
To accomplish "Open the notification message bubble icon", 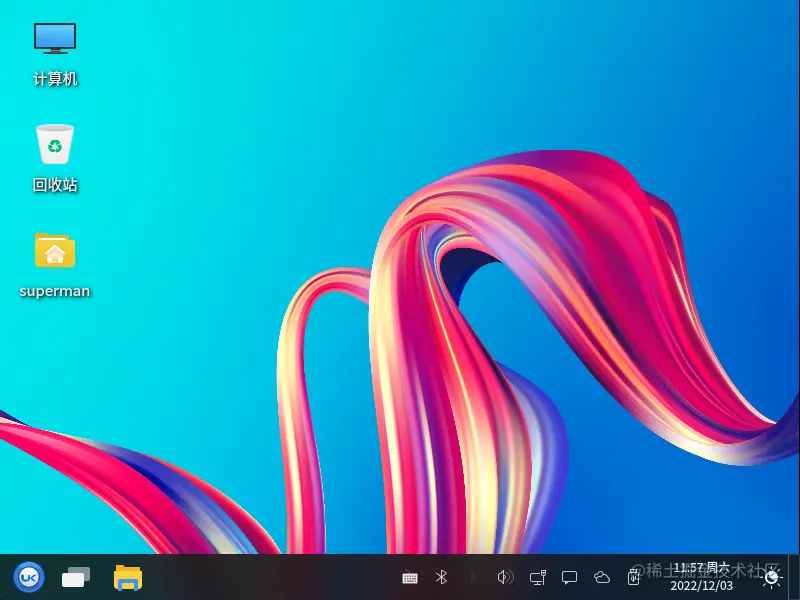I will (569, 577).
